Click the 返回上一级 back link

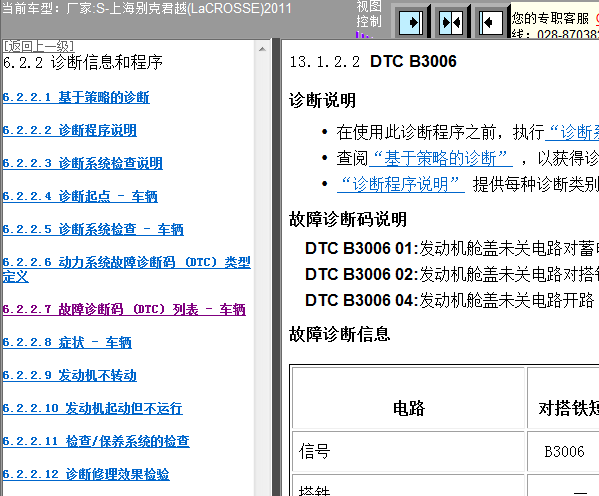click(38, 46)
